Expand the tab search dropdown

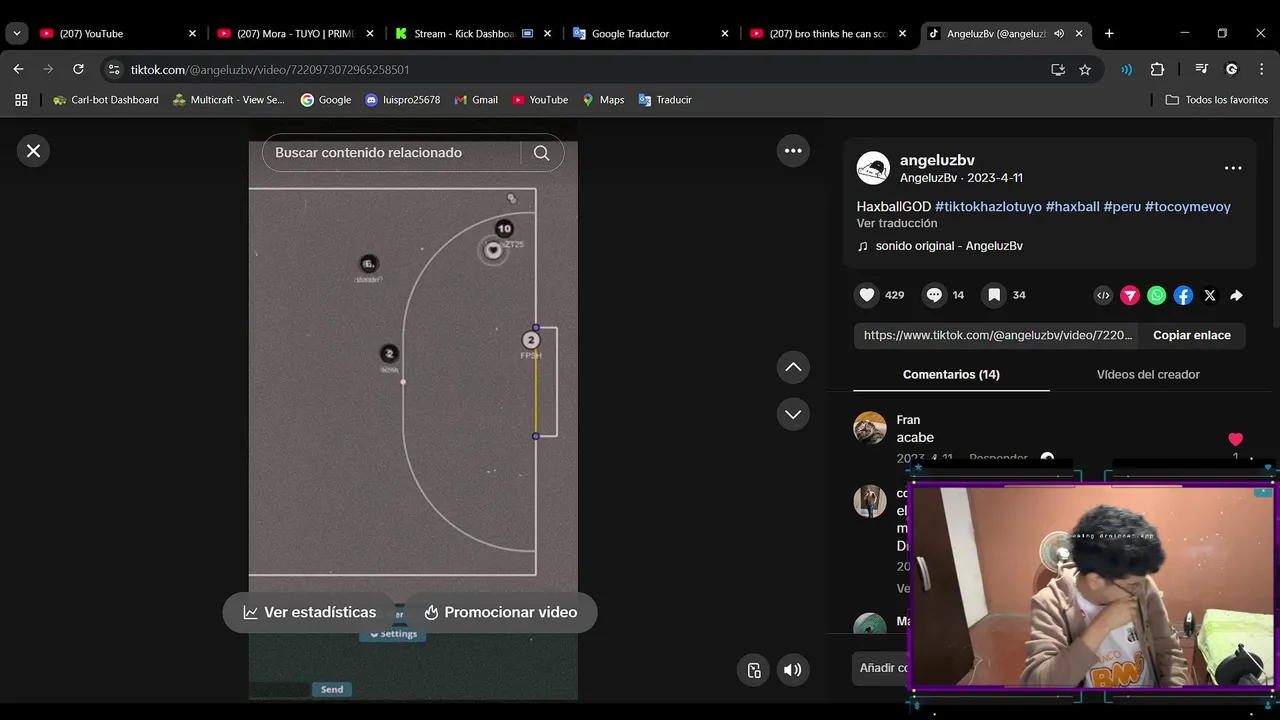click(17, 34)
